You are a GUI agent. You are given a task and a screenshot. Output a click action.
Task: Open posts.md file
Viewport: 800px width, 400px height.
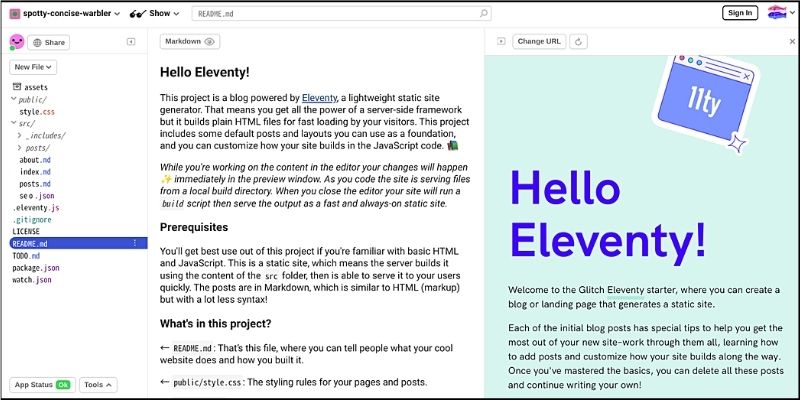(35, 184)
